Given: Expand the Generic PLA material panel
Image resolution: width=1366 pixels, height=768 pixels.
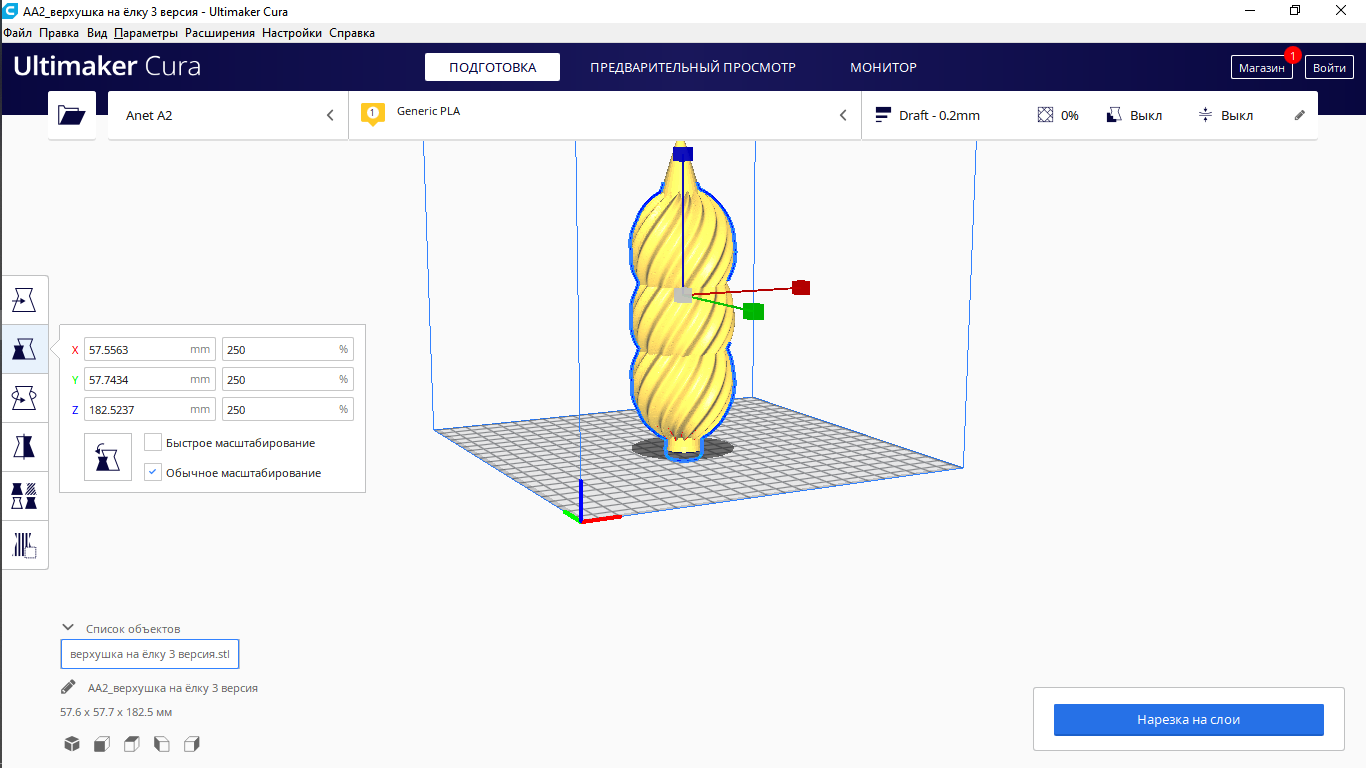Looking at the screenshot, I should (x=605, y=115).
